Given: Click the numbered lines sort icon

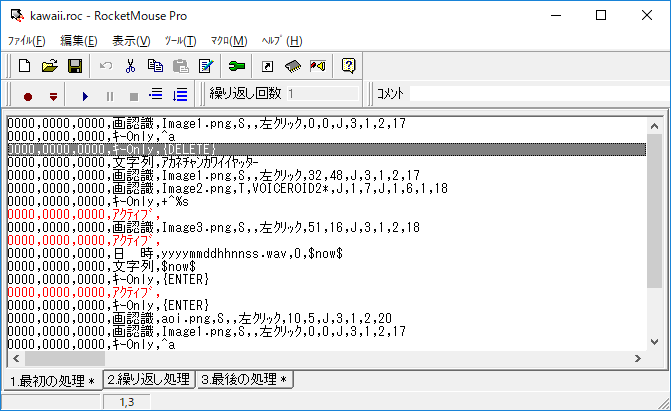Looking at the screenshot, I should point(180,95).
